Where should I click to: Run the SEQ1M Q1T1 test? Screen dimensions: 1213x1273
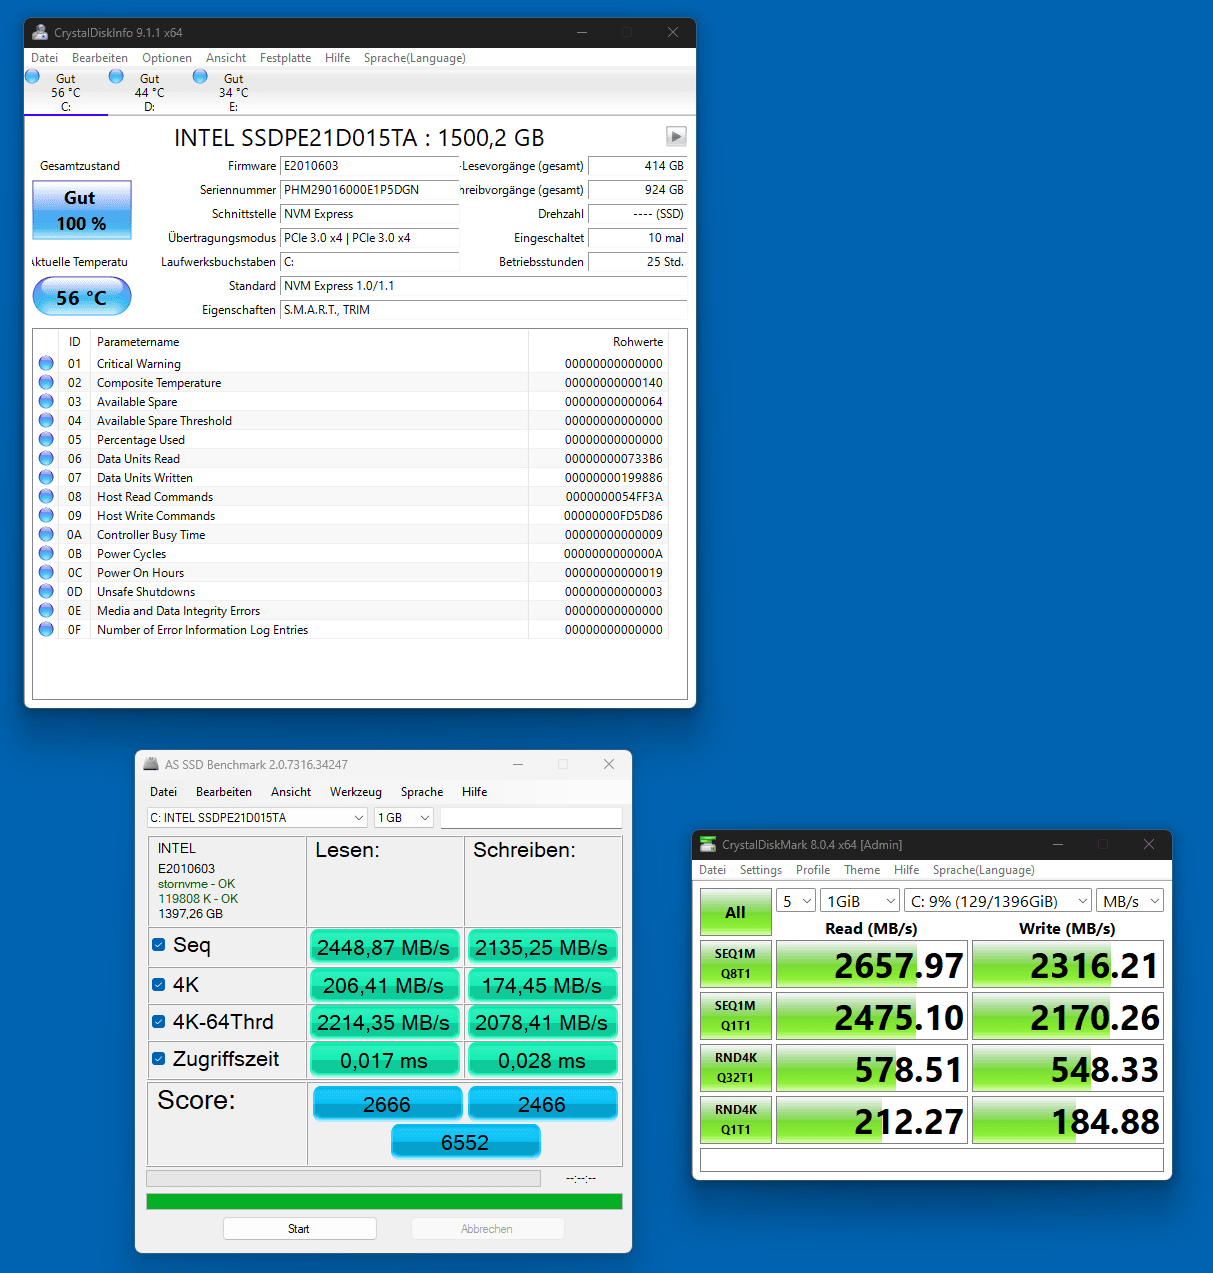click(x=736, y=1016)
